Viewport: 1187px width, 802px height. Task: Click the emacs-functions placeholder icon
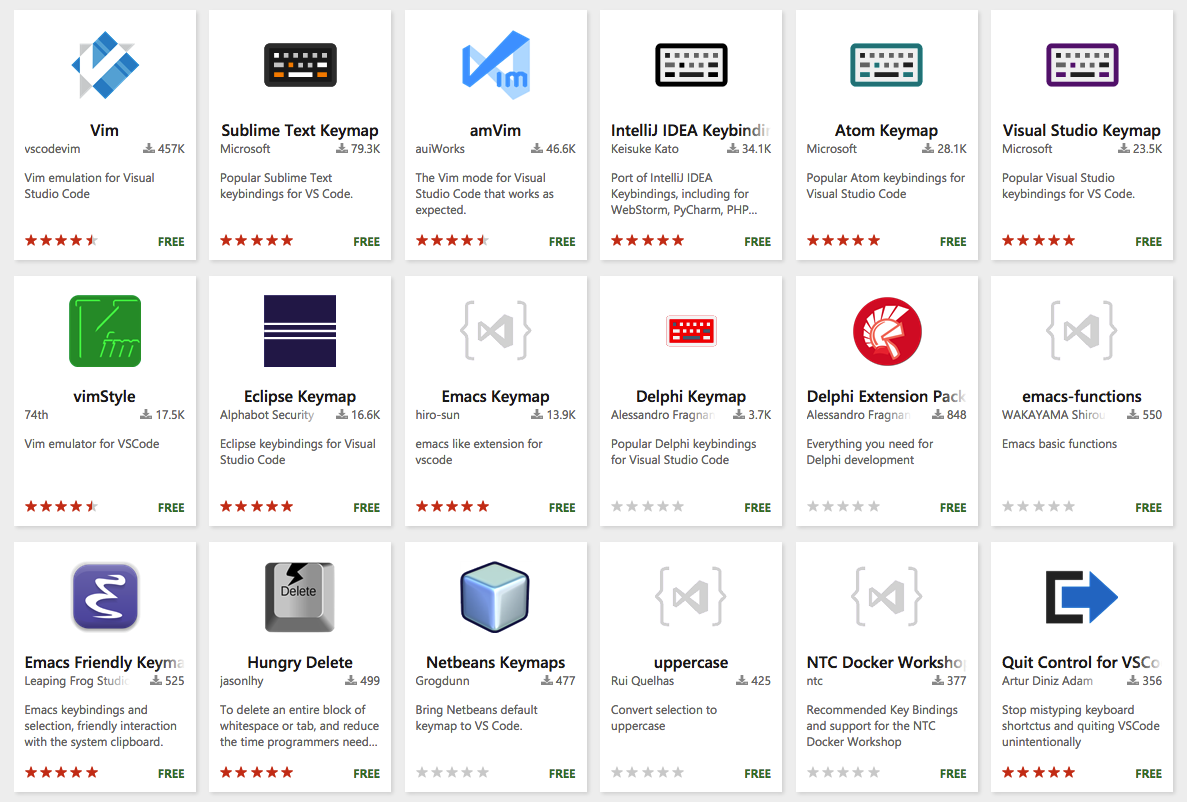pyautogui.click(x=1082, y=330)
